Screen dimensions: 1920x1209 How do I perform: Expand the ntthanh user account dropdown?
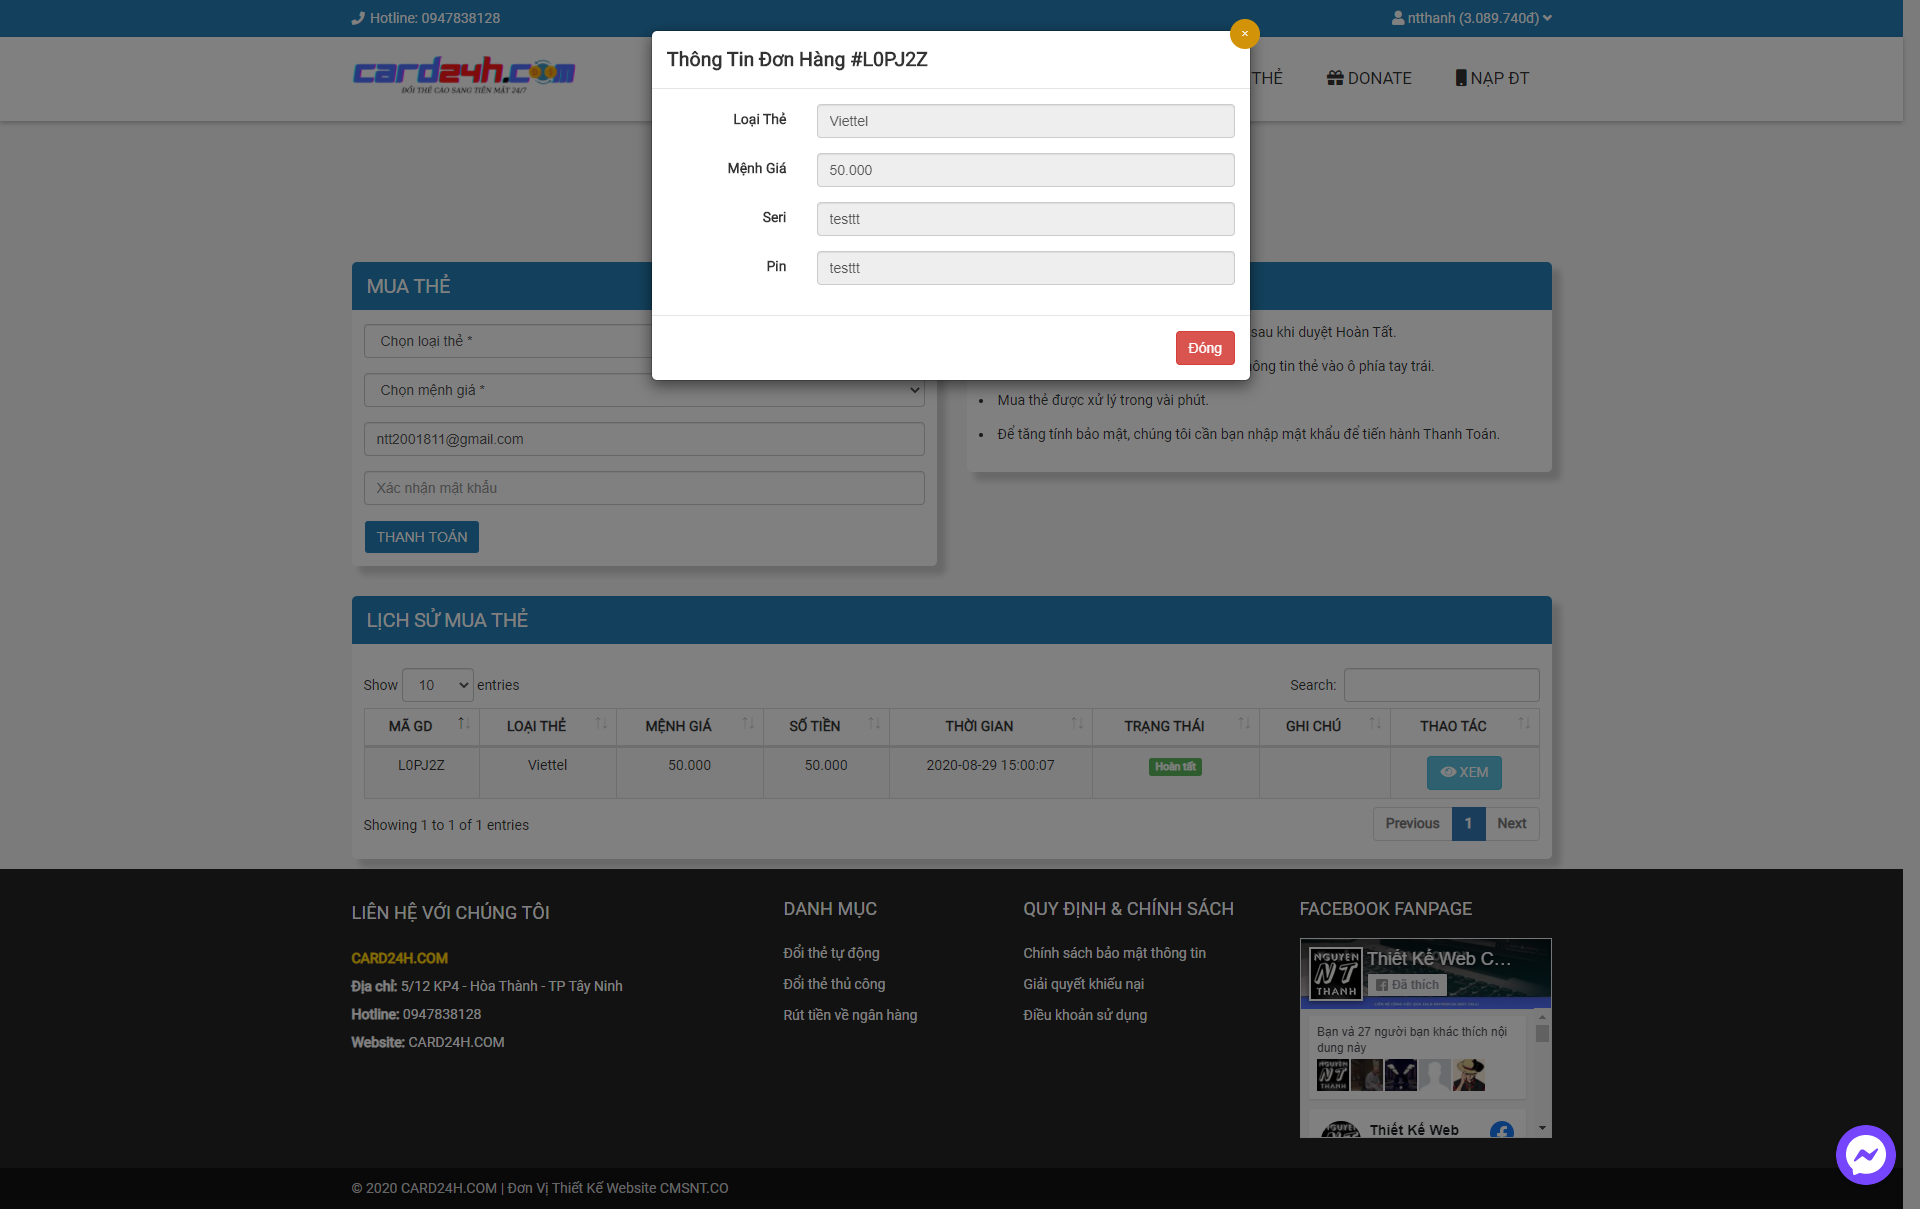click(x=1471, y=18)
